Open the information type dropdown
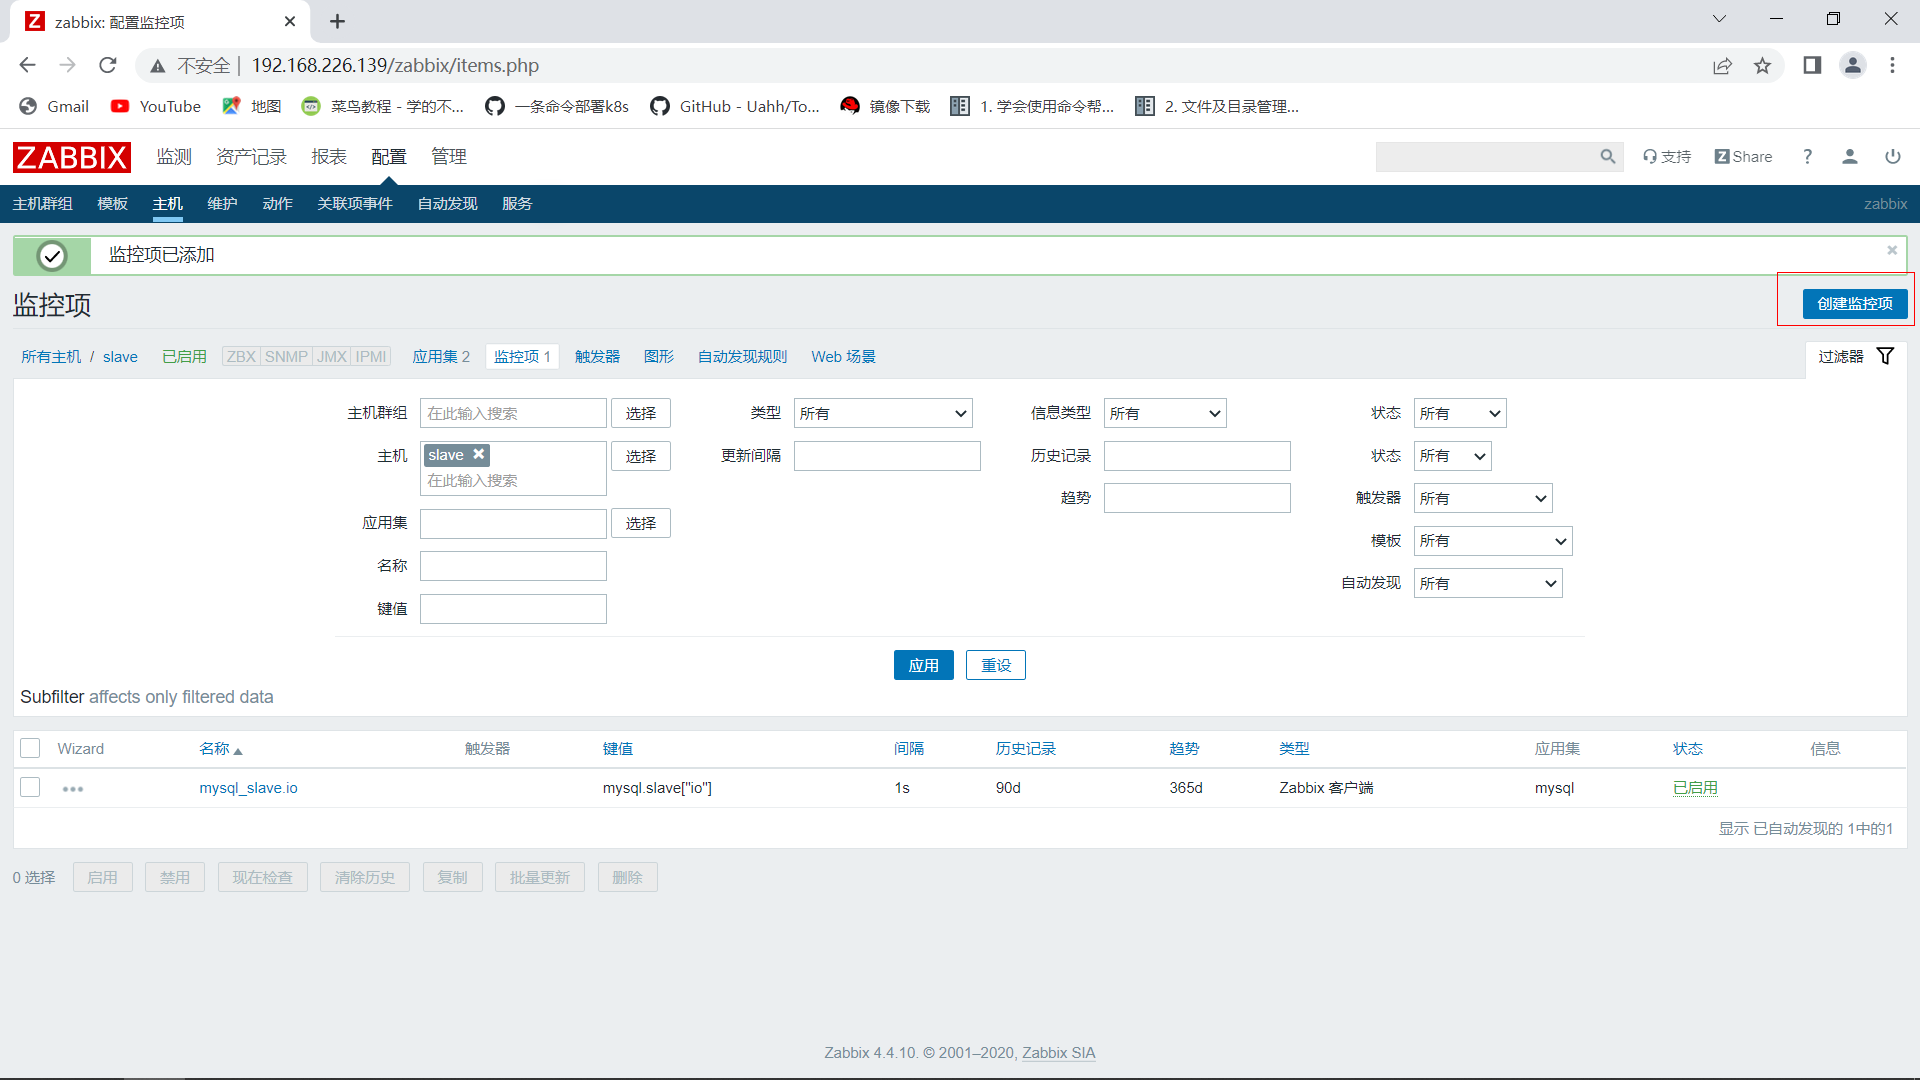The width and height of the screenshot is (1920, 1080). coord(1164,414)
